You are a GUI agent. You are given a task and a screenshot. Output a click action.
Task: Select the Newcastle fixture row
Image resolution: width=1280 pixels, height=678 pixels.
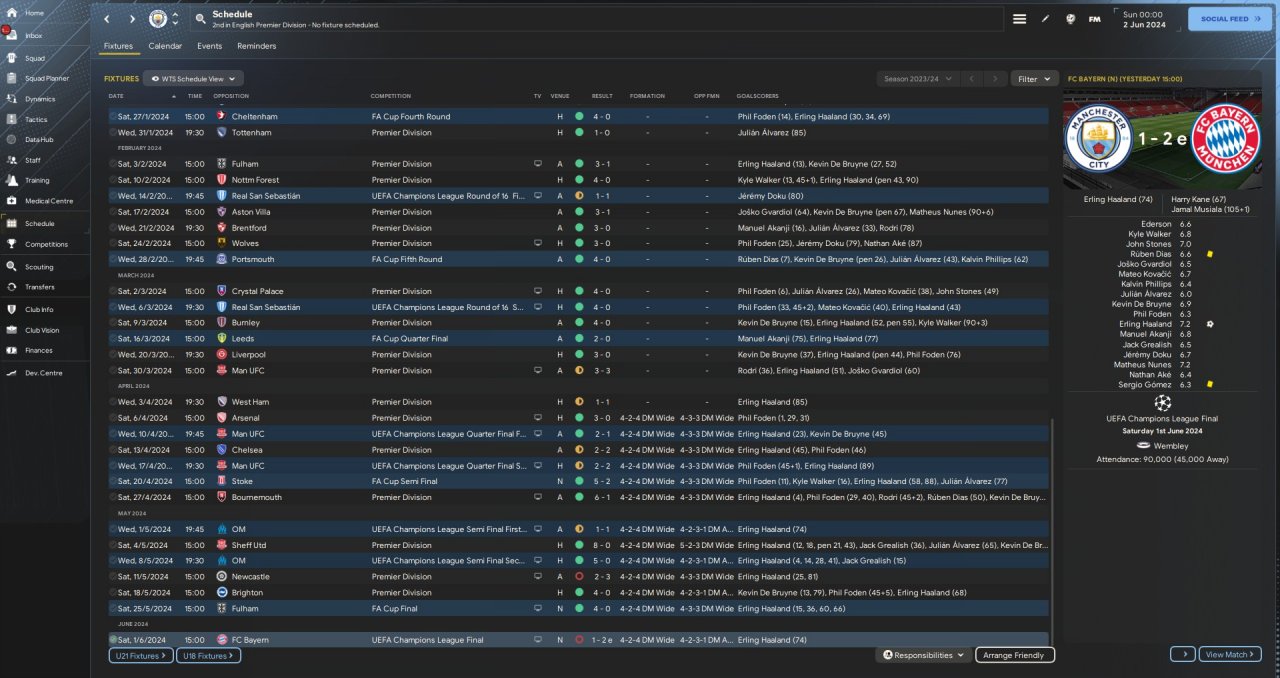click(579, 576)
